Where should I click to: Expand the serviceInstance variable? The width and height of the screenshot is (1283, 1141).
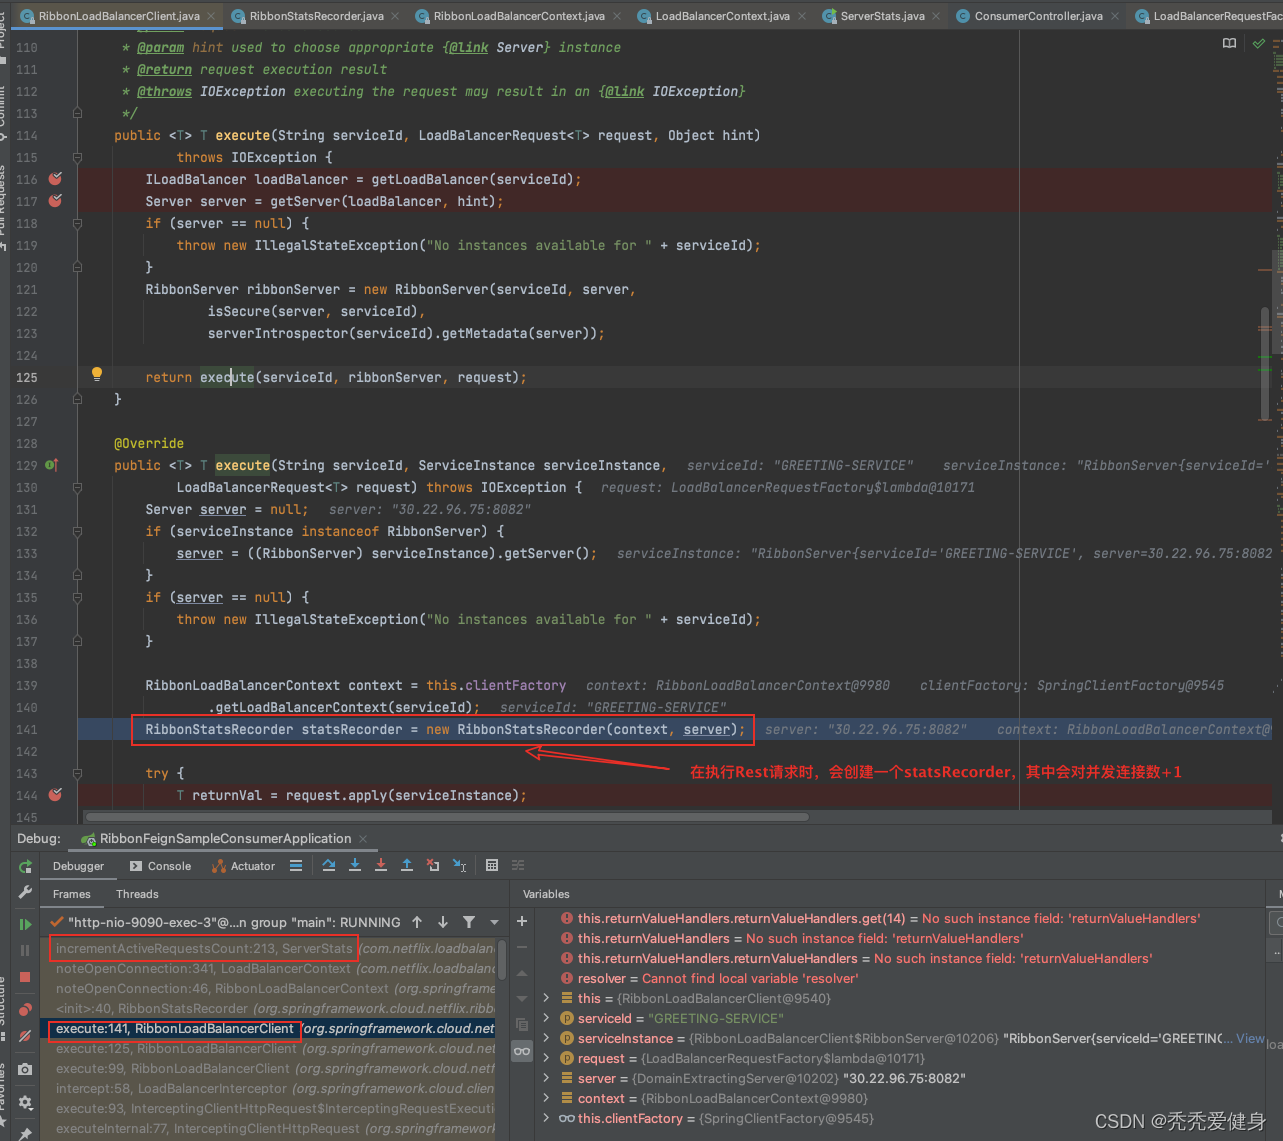[546, 1038]
